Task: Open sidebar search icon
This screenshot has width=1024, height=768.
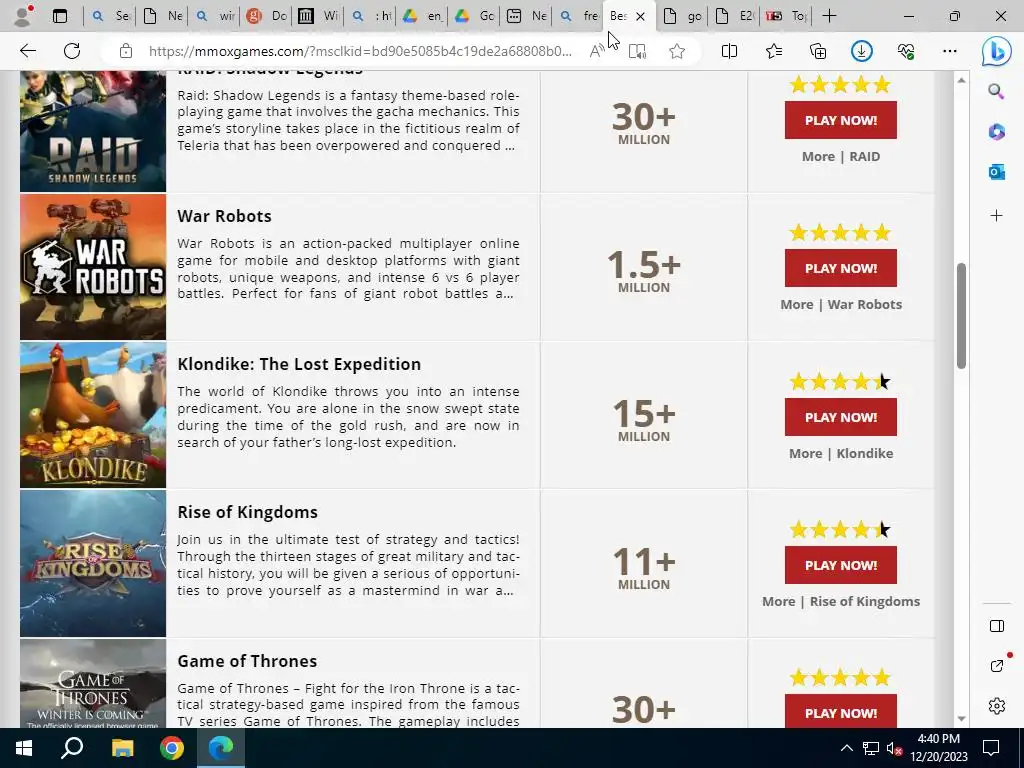Action: pos(996,91)
